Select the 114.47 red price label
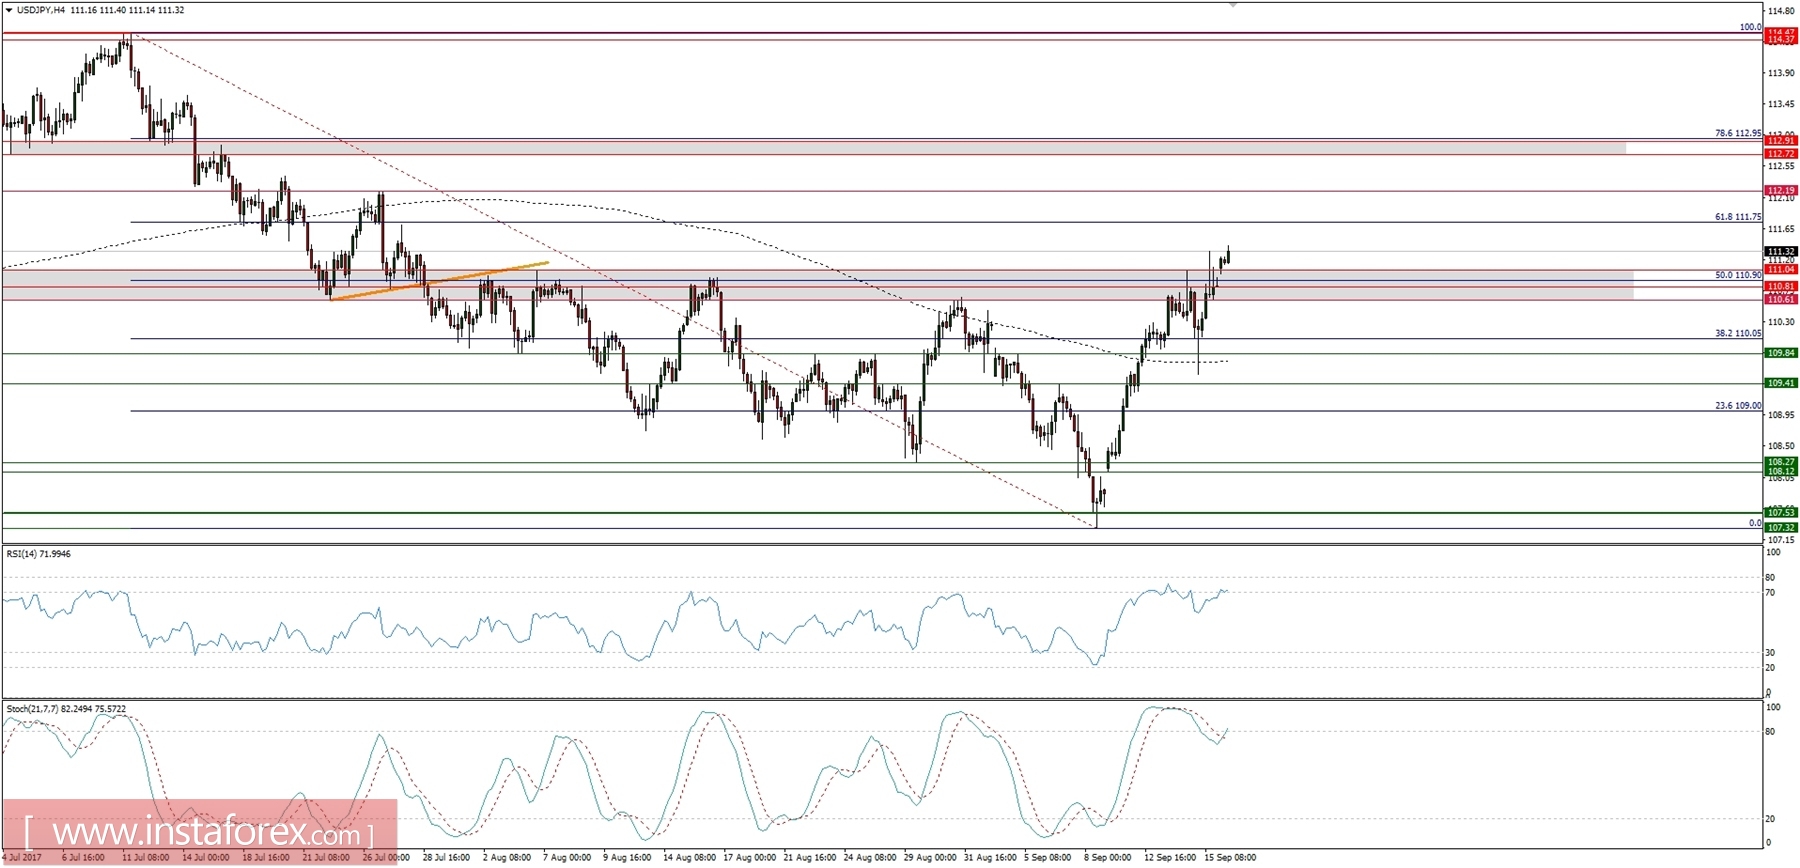 click(x=1781, y=33)
